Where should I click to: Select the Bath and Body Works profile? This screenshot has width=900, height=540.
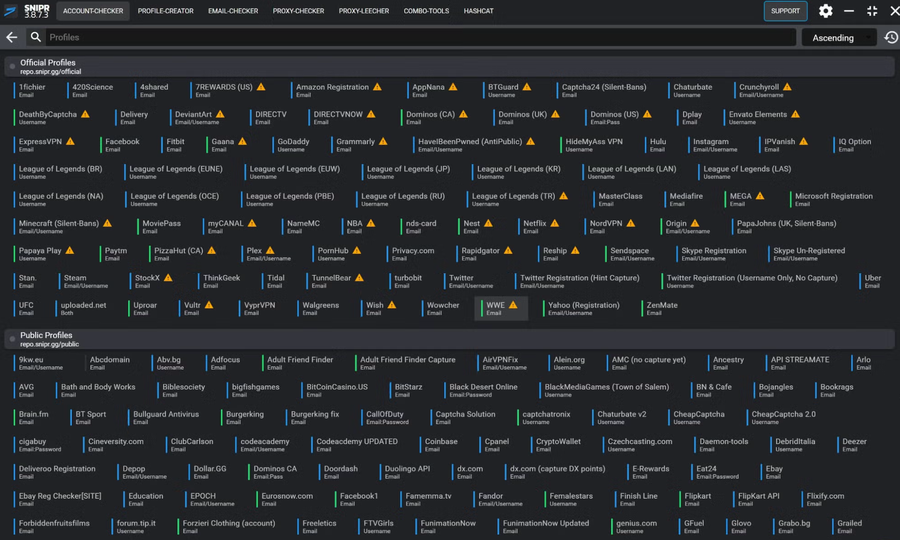pyautogui.click(x=96, y=390)
